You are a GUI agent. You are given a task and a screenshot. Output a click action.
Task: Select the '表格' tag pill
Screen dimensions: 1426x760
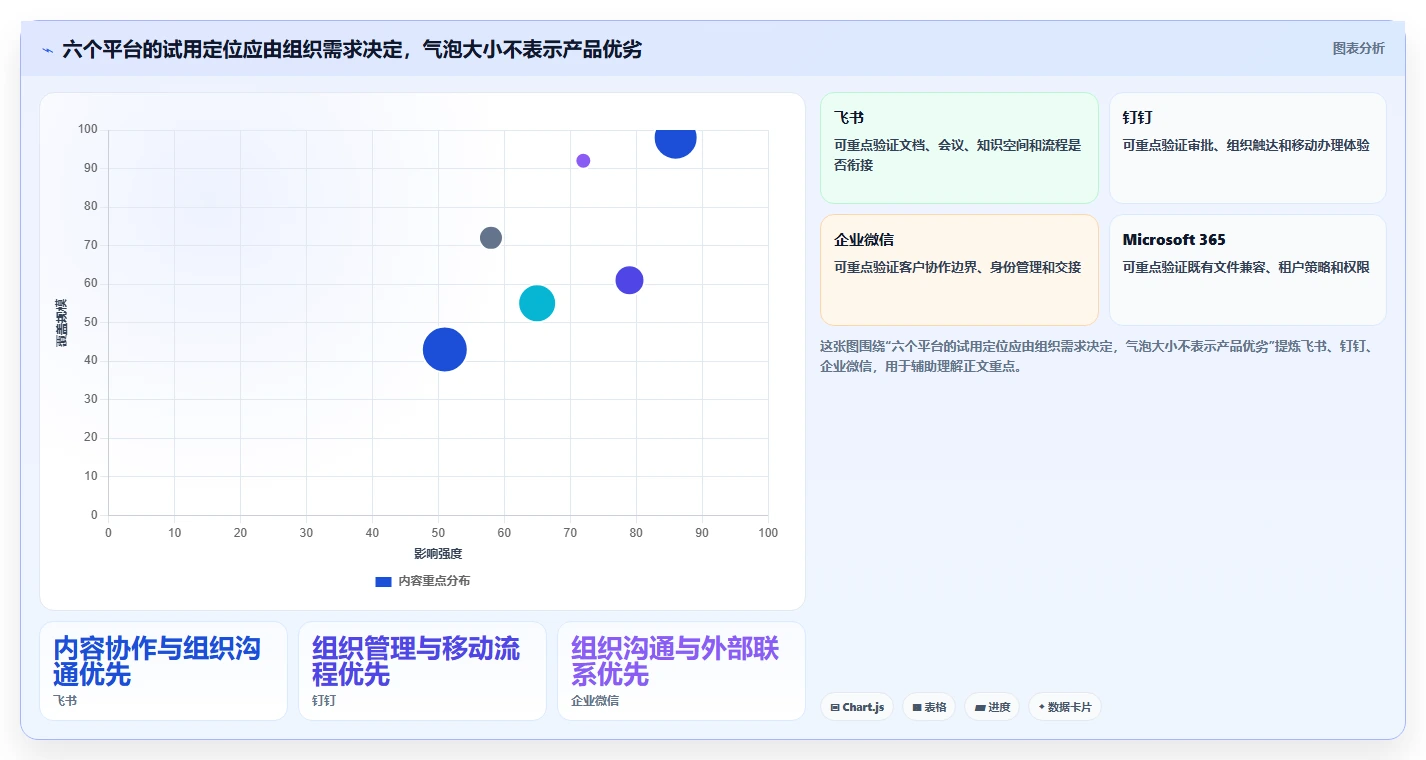pos(929,707)
